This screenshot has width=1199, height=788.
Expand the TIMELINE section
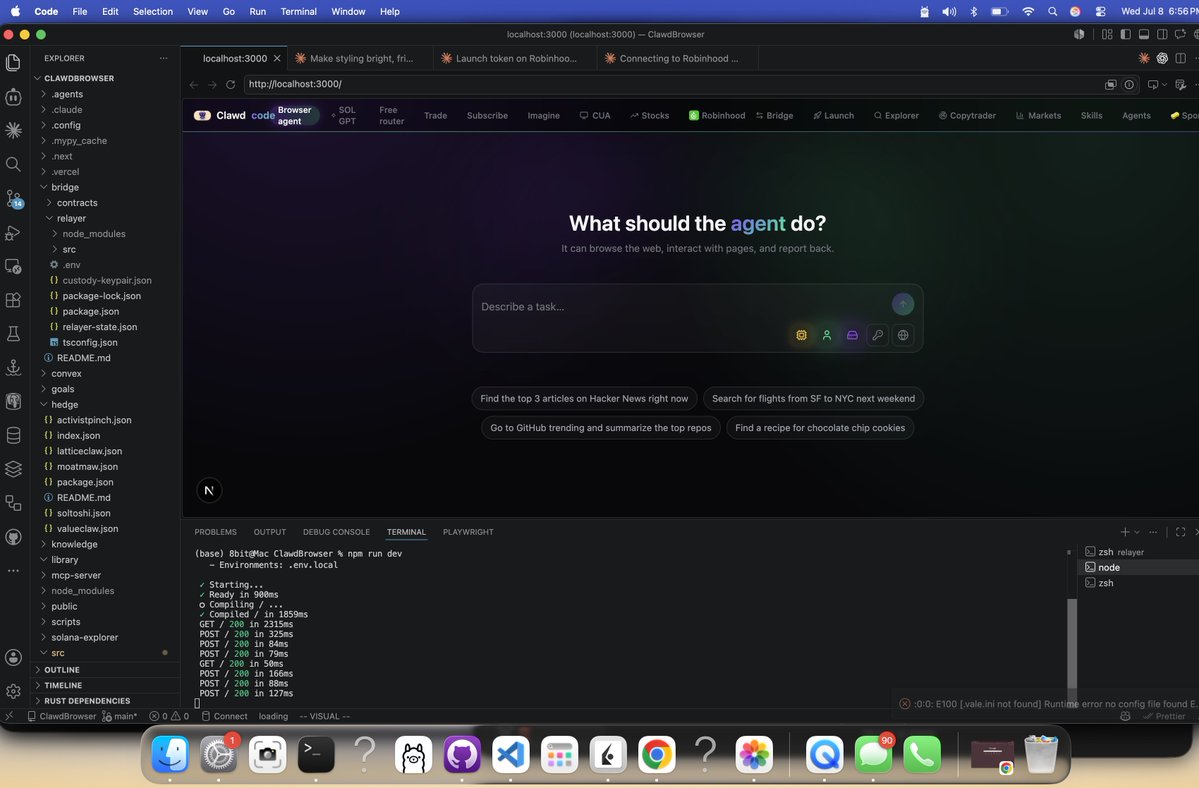[106, 686]
